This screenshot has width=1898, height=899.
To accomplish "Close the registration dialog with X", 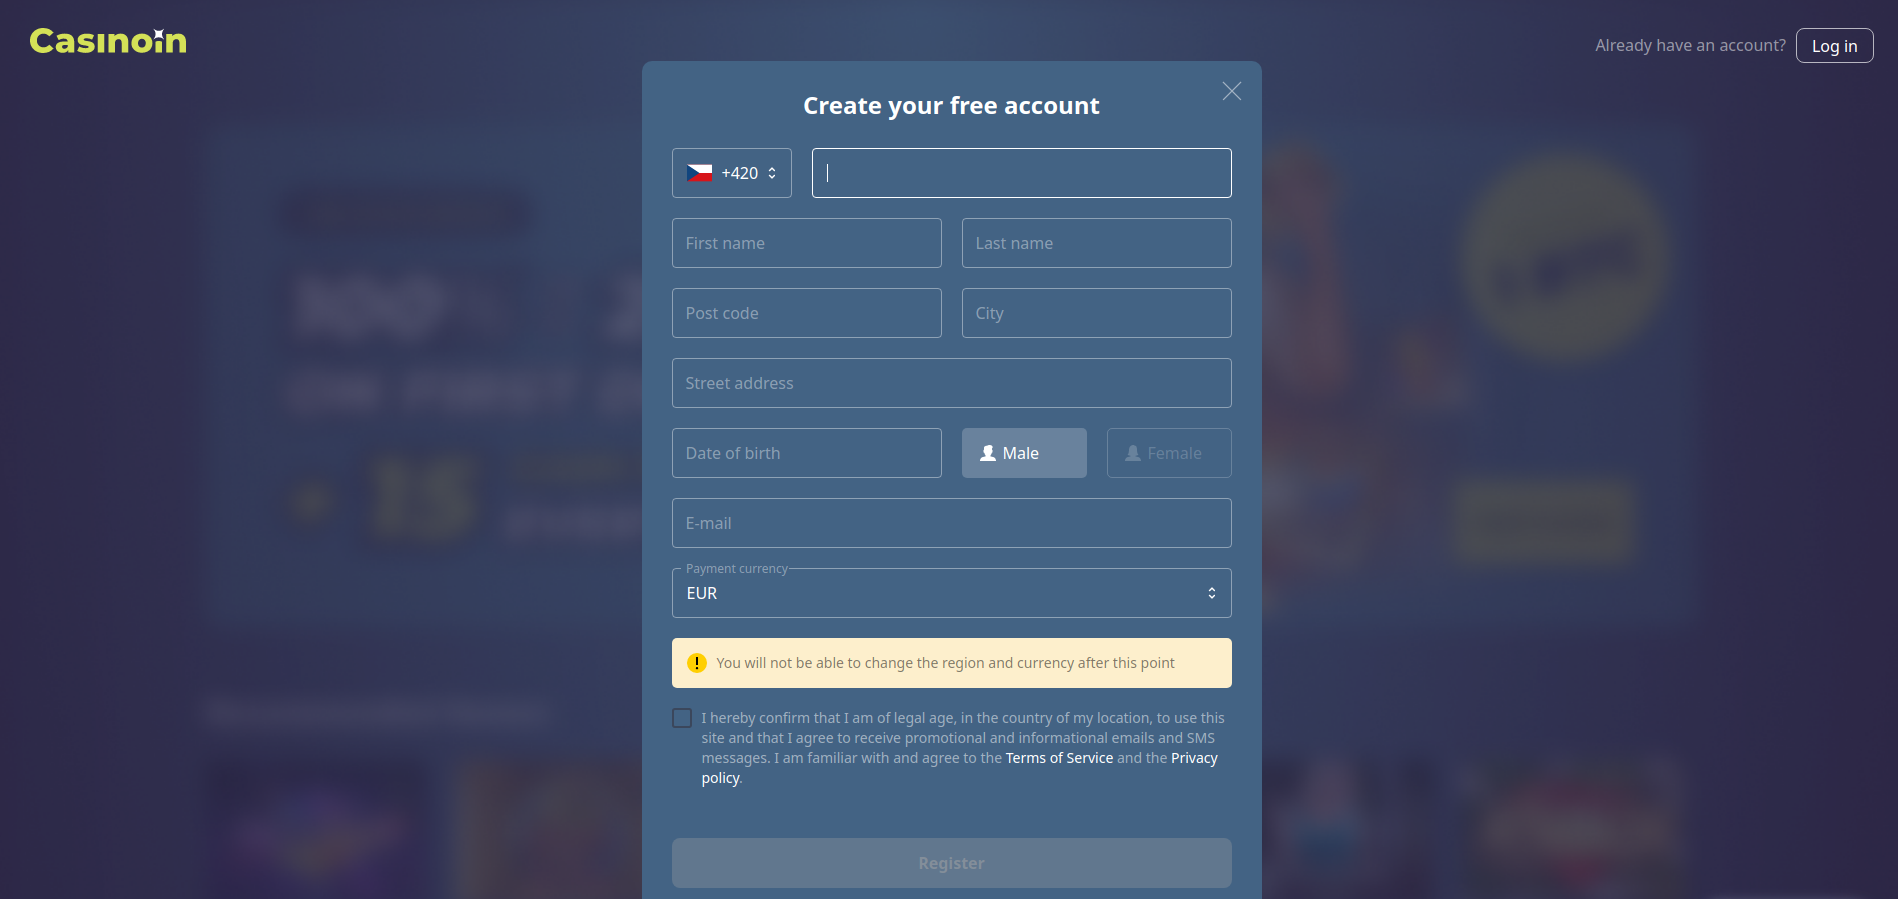I will click(1232, 91).
